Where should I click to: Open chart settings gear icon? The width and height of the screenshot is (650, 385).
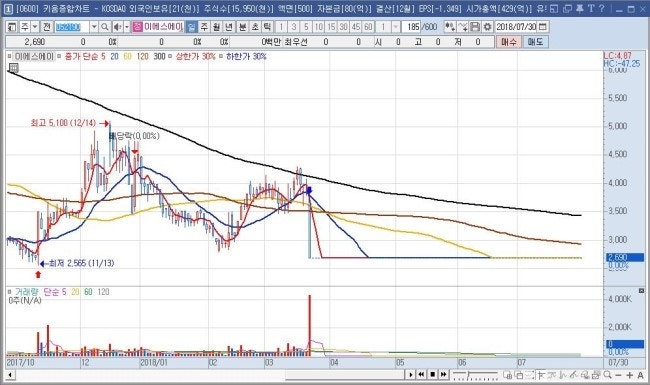click(488, 27)
